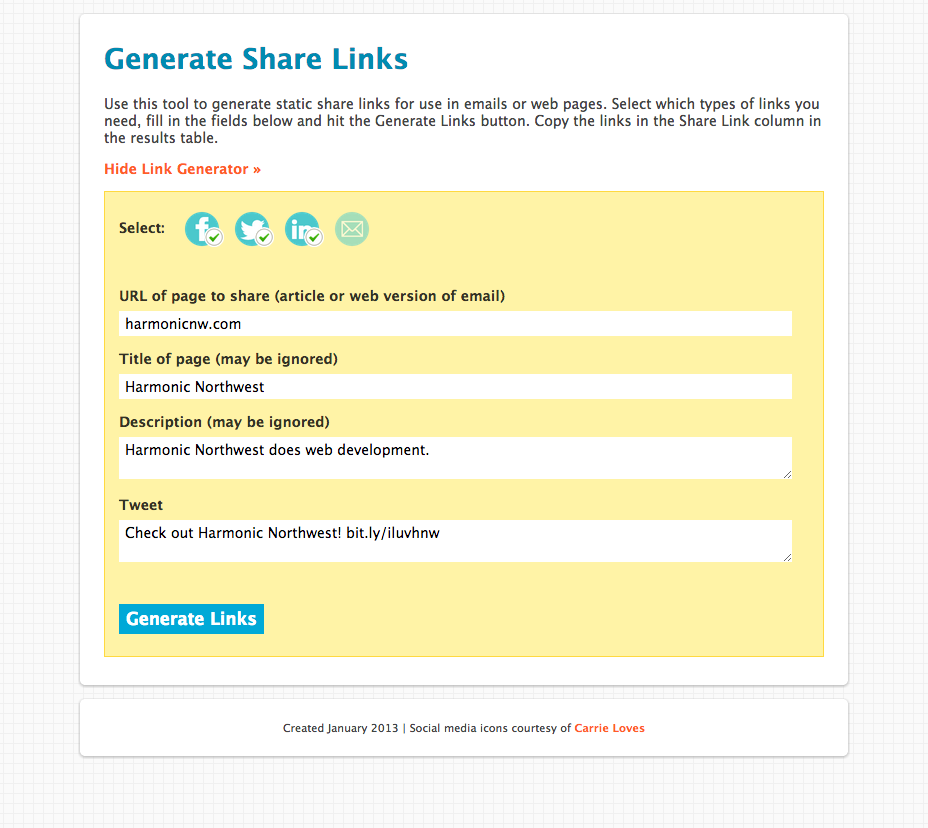
Task: Open the Carrie Loves link
Action: tap(609, 728)
